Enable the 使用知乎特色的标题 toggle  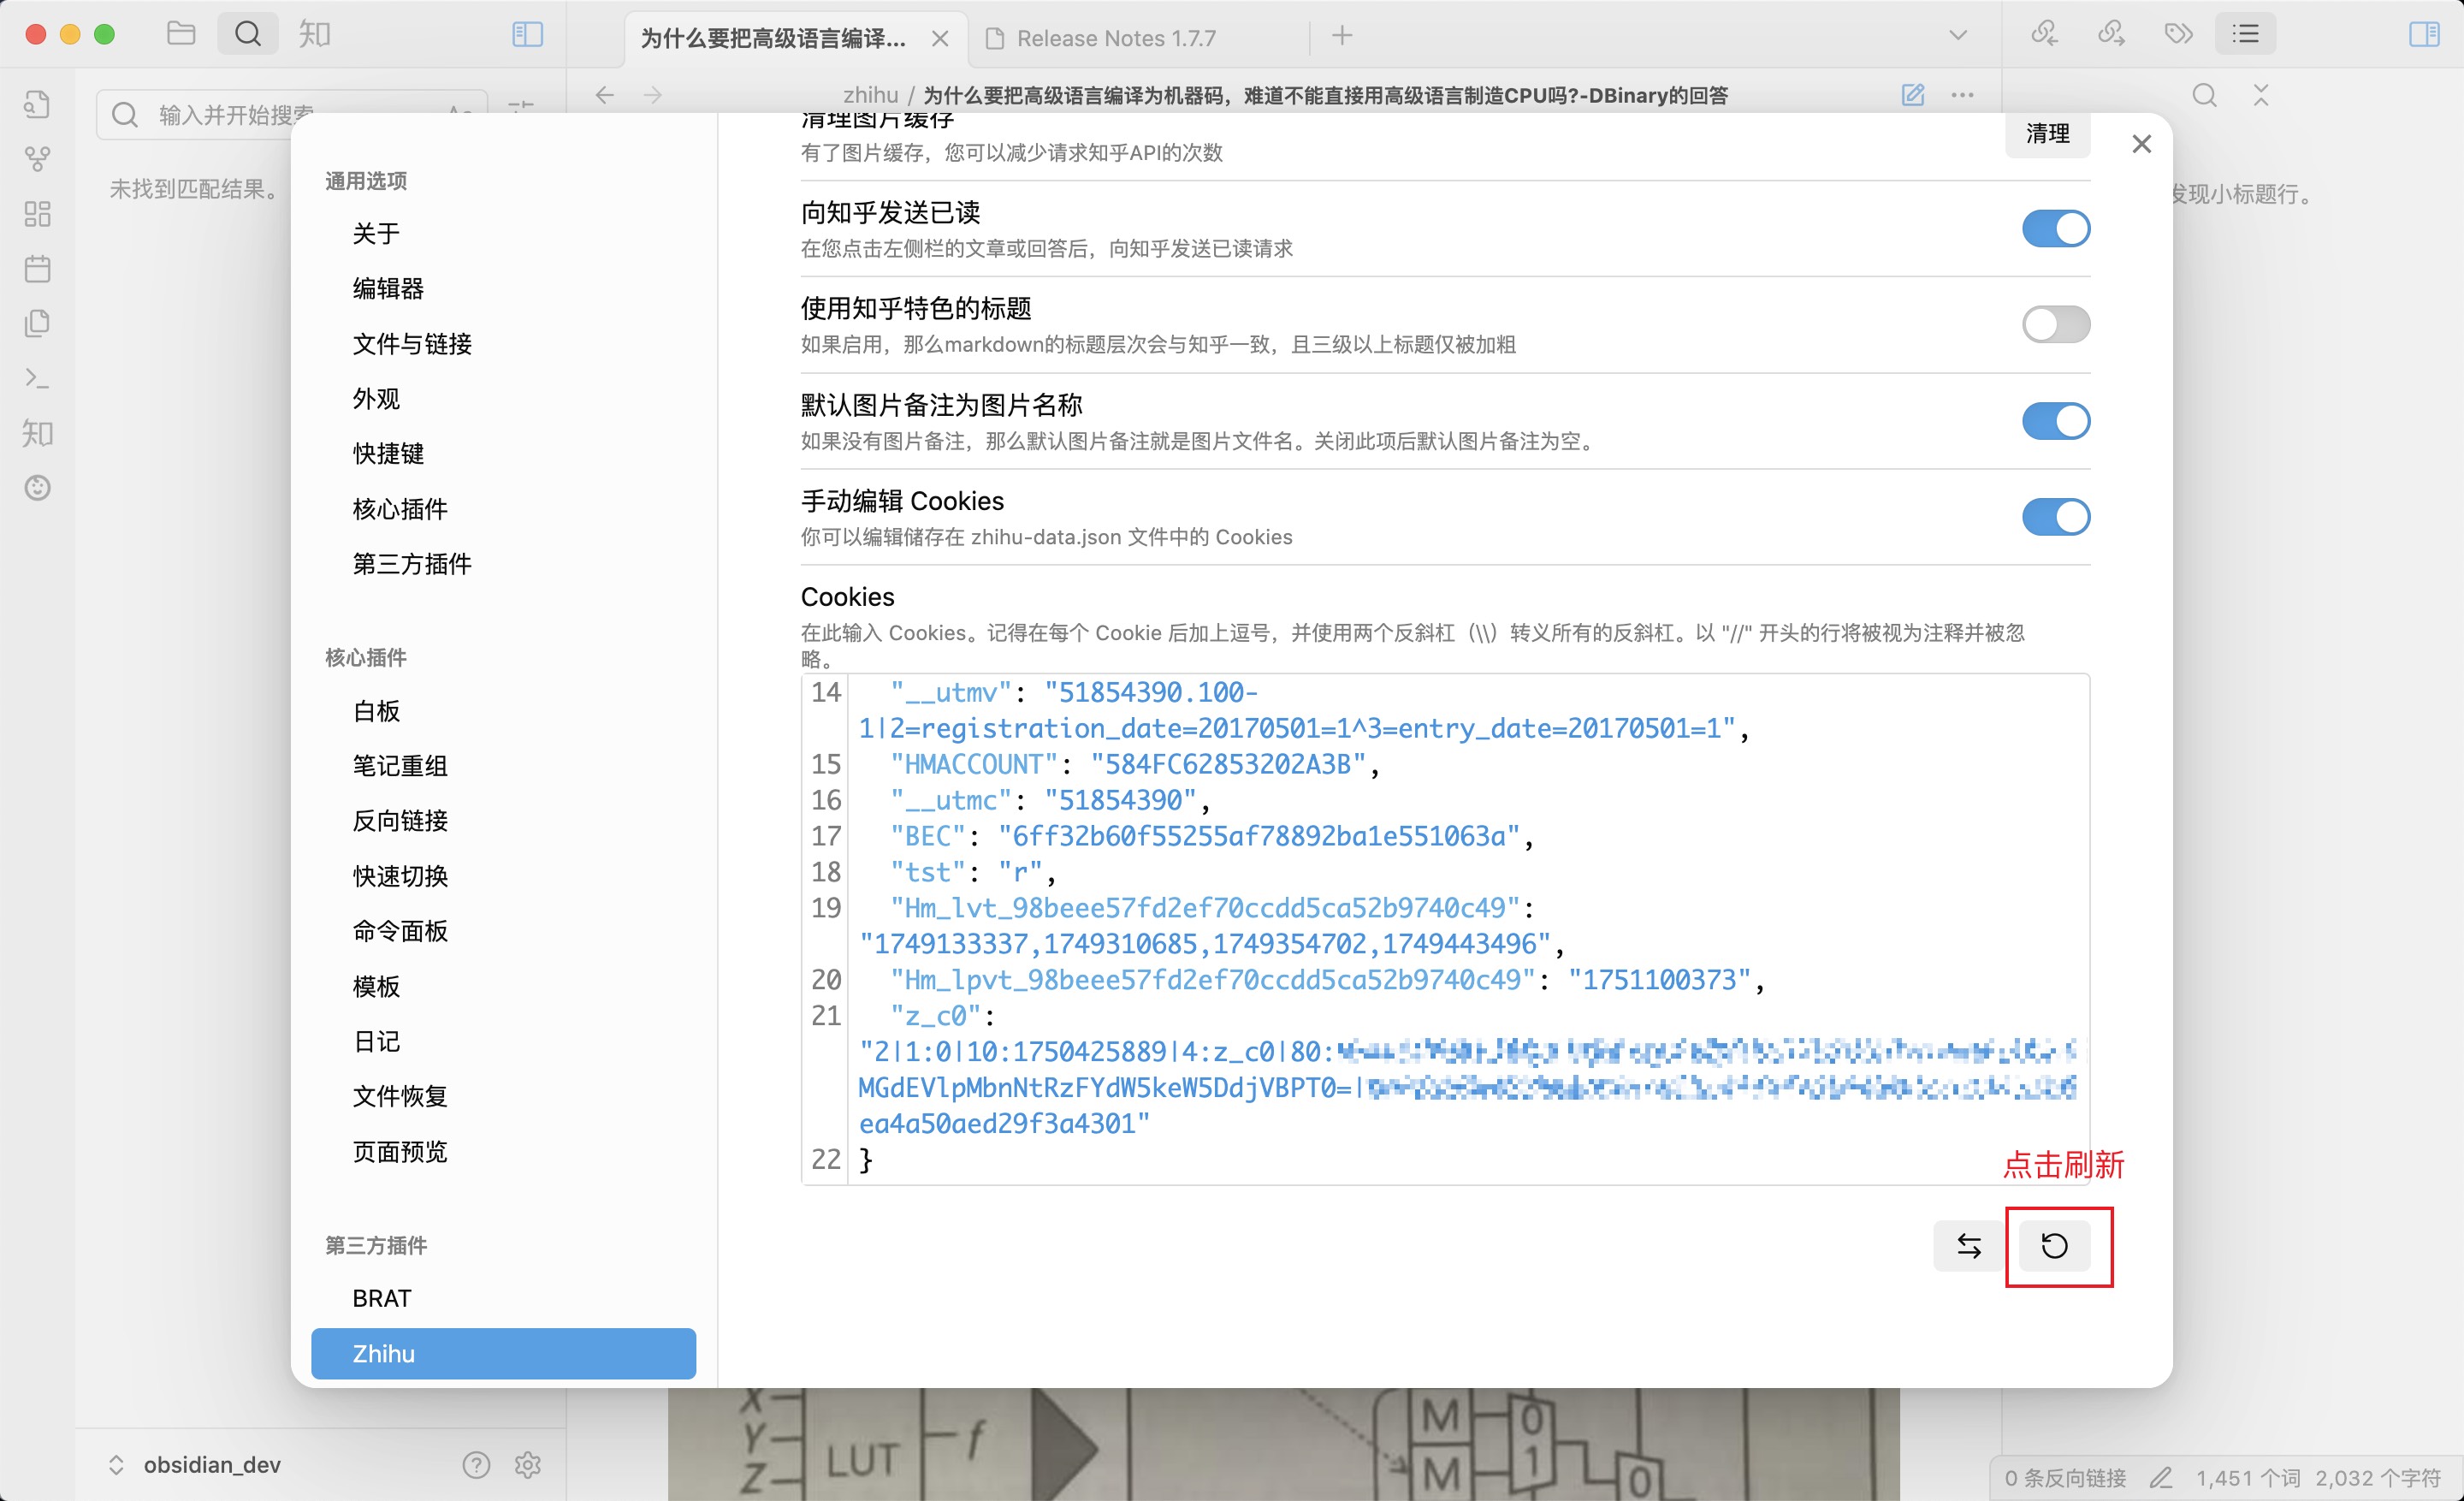[2055, 325]
